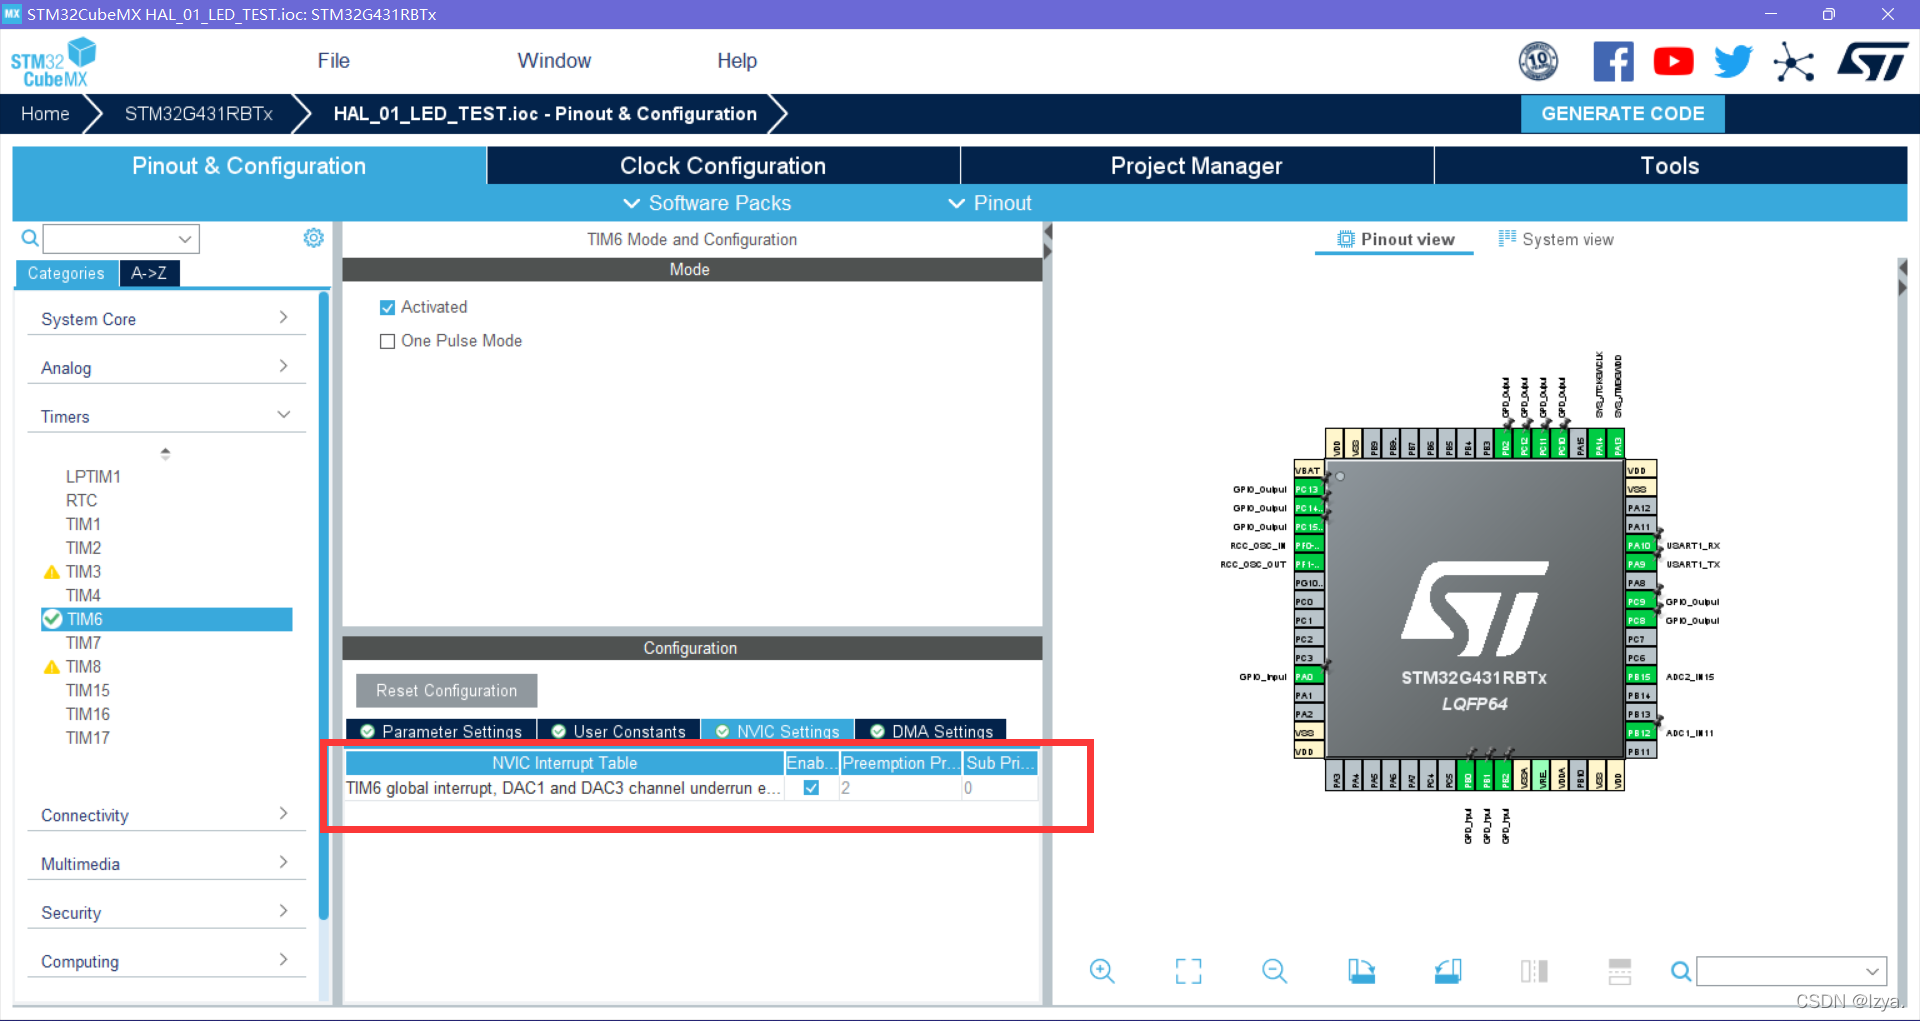Click the TIM8 warning triangle icon
The height and width of the screenshot is (1021, 1920).
(x=52, y=667)
